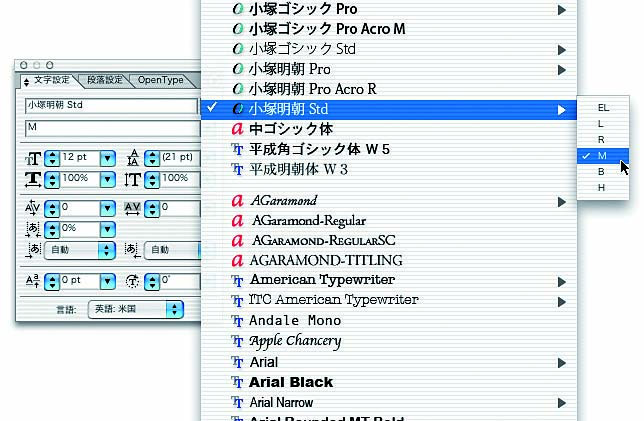Click the Type 1 icon of AGaramond-Regular
Image resolution: width=644 pixels, height=421 pixels.
click(238, 221)
